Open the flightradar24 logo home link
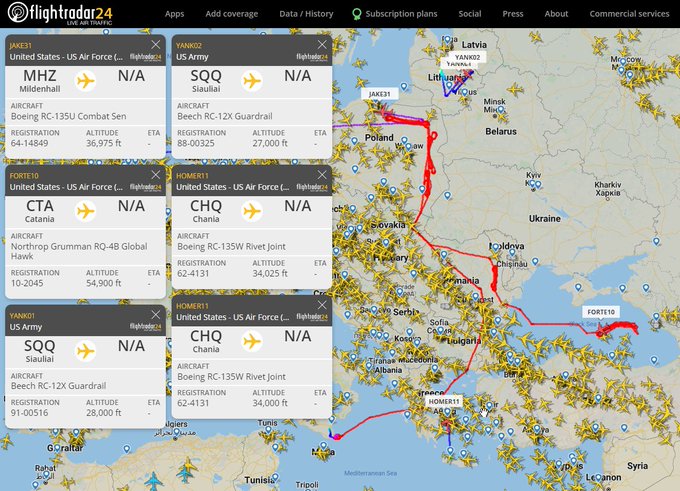 point(61,13)
